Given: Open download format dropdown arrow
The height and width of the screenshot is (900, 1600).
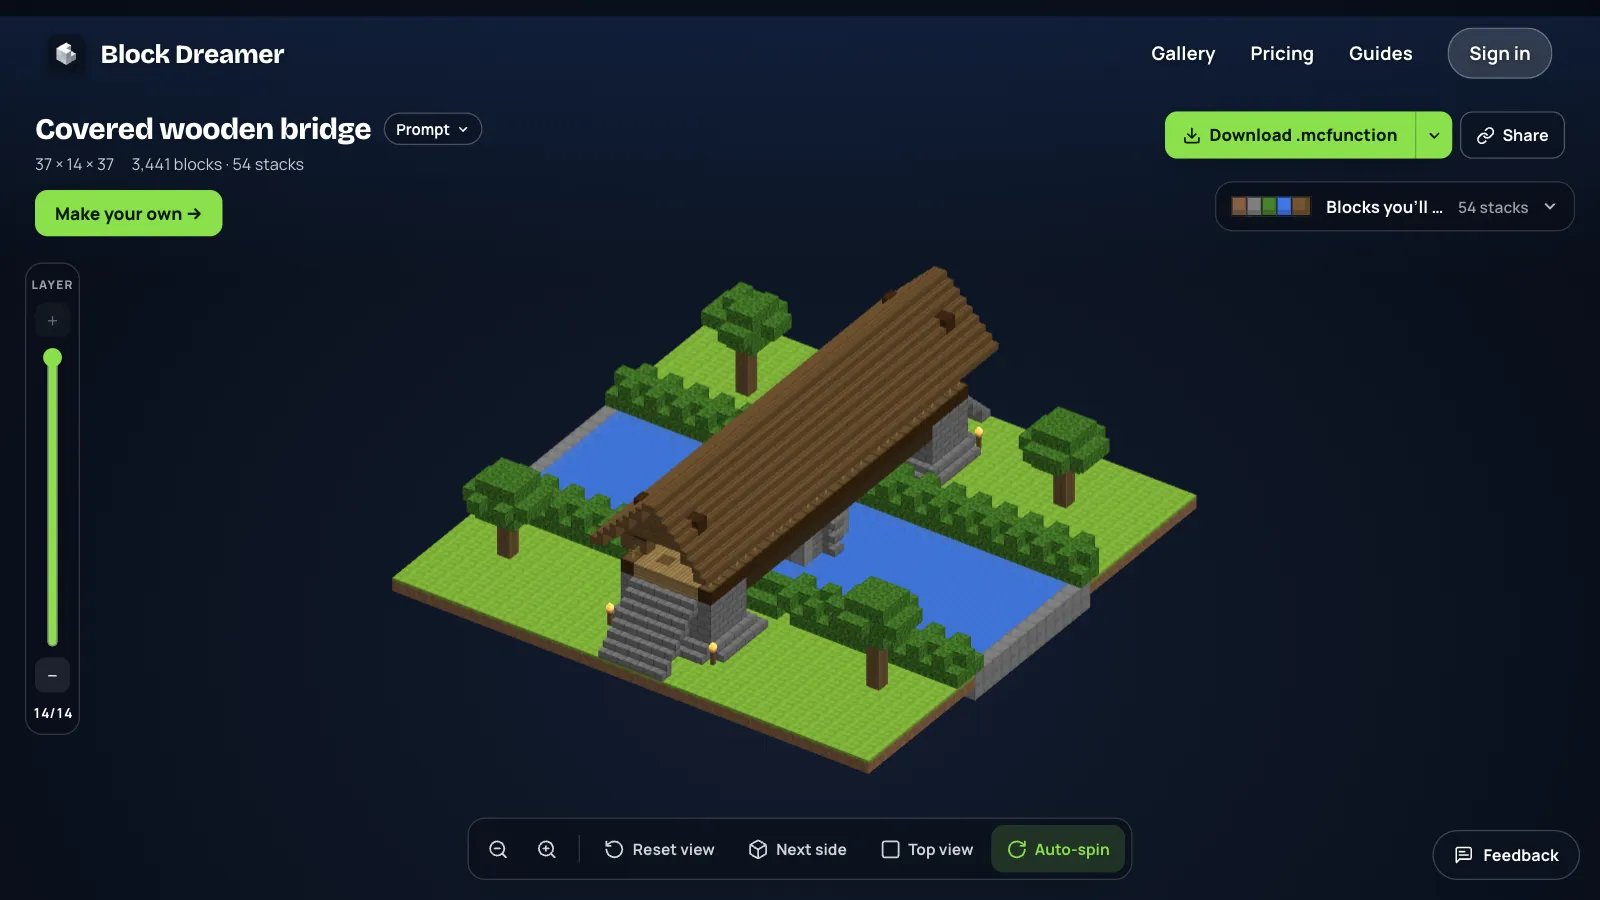Looking at the screenshot, I should point(1434,135).
